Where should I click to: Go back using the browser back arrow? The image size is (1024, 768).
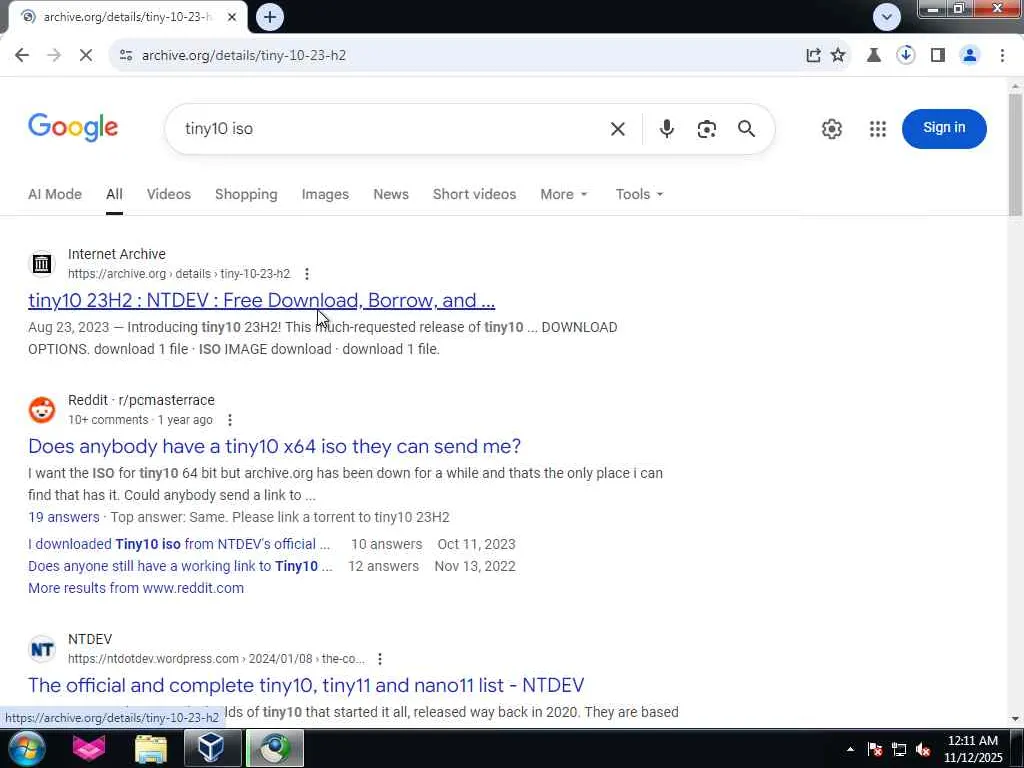(x=22, y=56)
